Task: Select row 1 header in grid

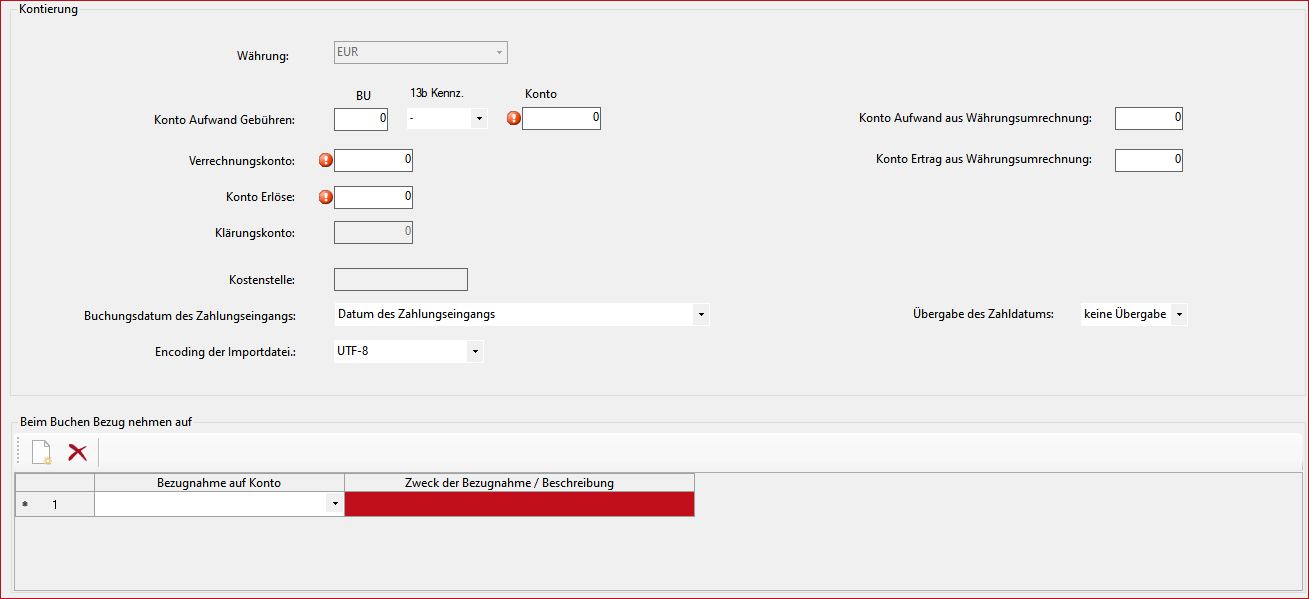Action: (54, 505)
